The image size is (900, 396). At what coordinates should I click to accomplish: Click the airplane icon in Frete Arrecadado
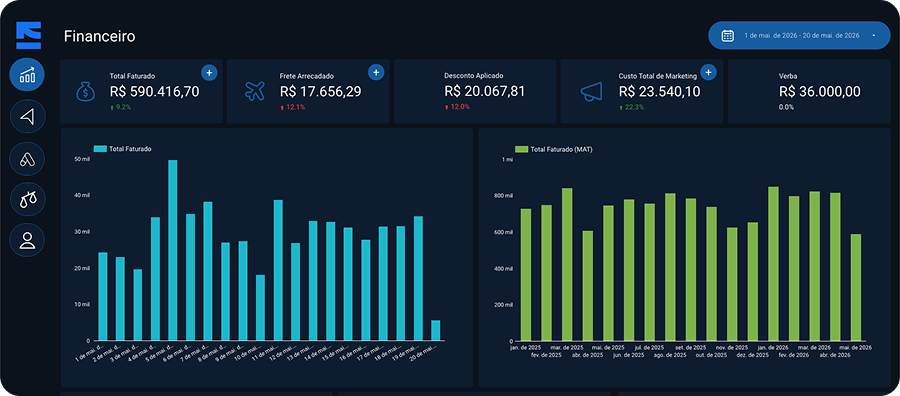coord(255,91)
